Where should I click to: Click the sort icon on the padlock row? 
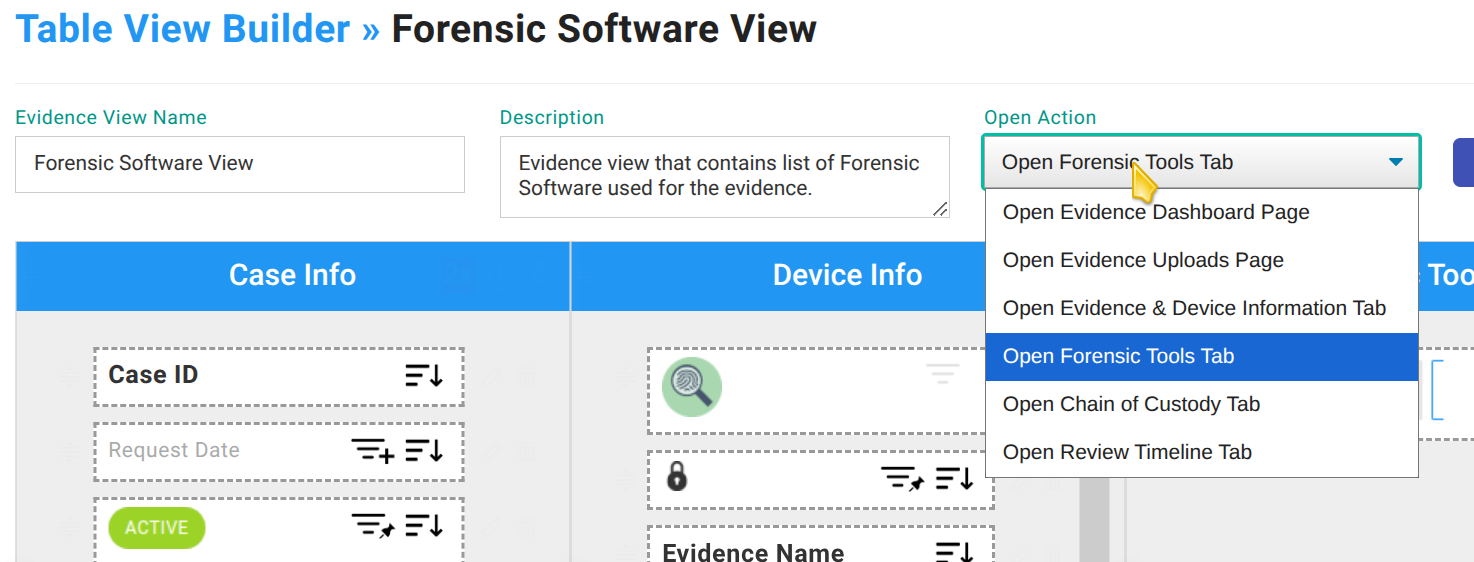pos(954,479)
